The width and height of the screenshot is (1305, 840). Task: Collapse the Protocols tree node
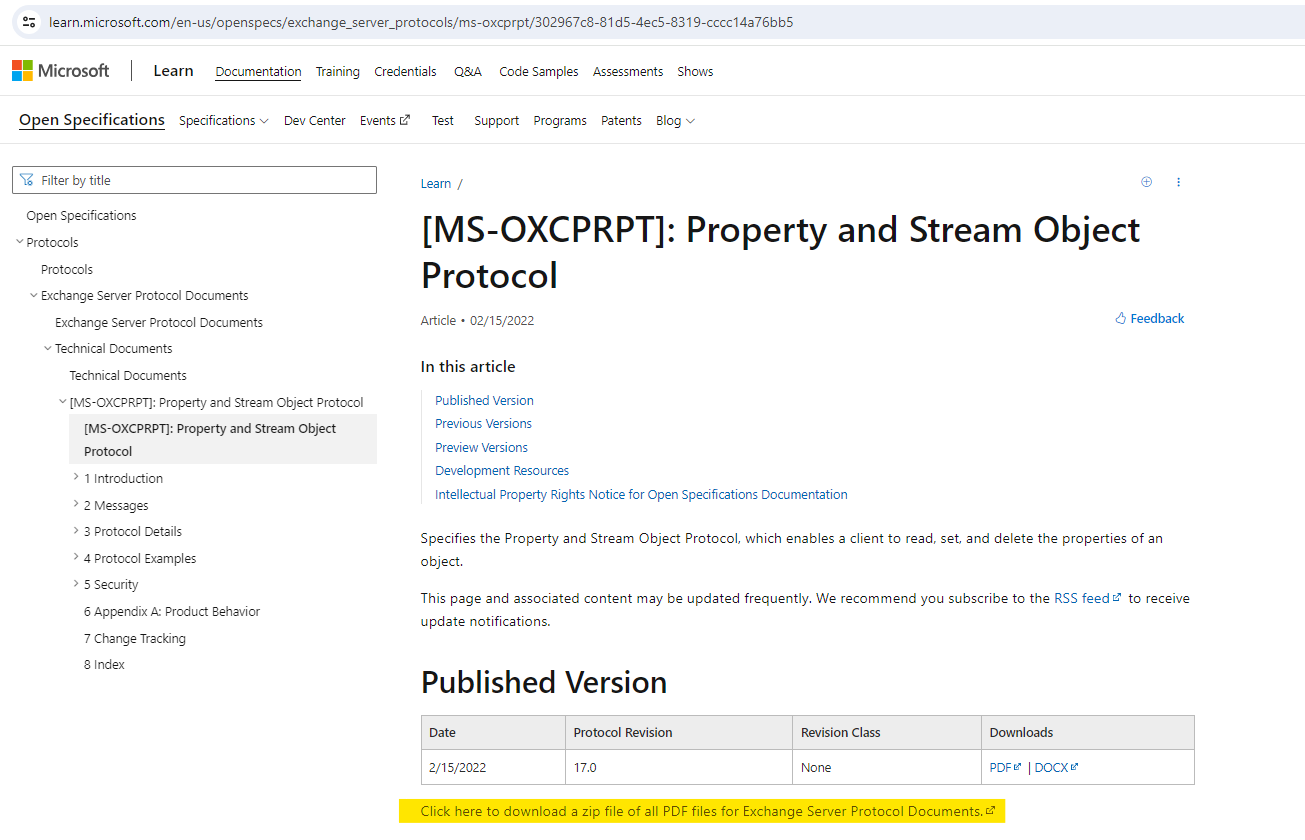(x=20, y=242)
